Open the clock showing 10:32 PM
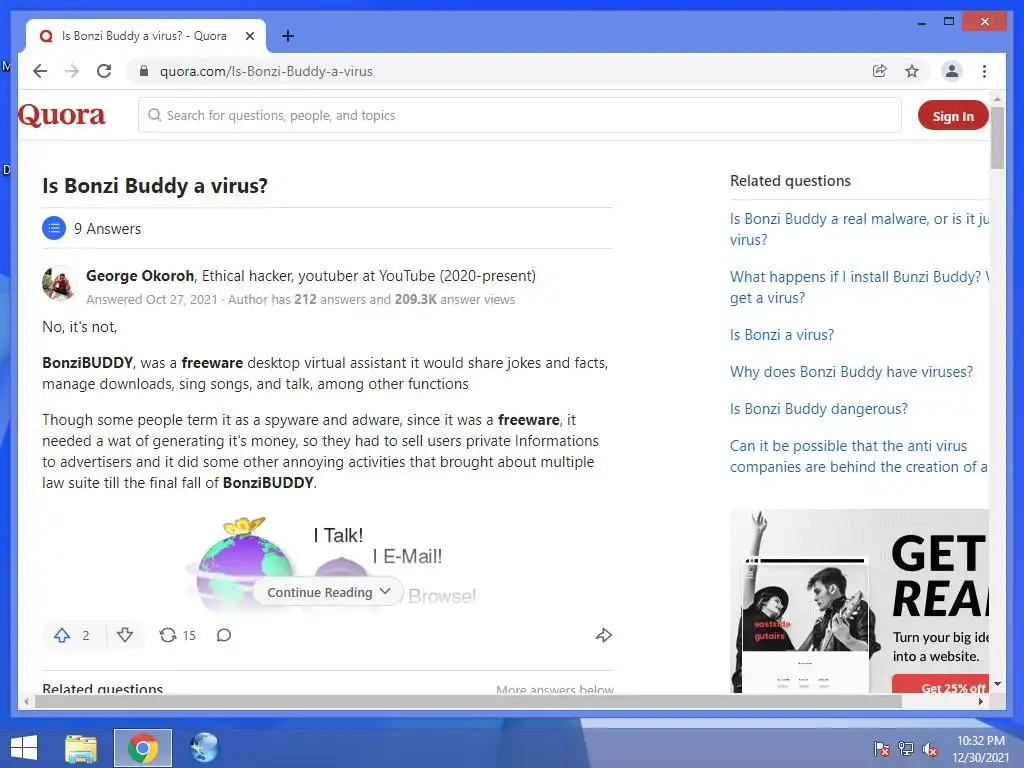Screen dimensions: 1024x768 (980, 748)
